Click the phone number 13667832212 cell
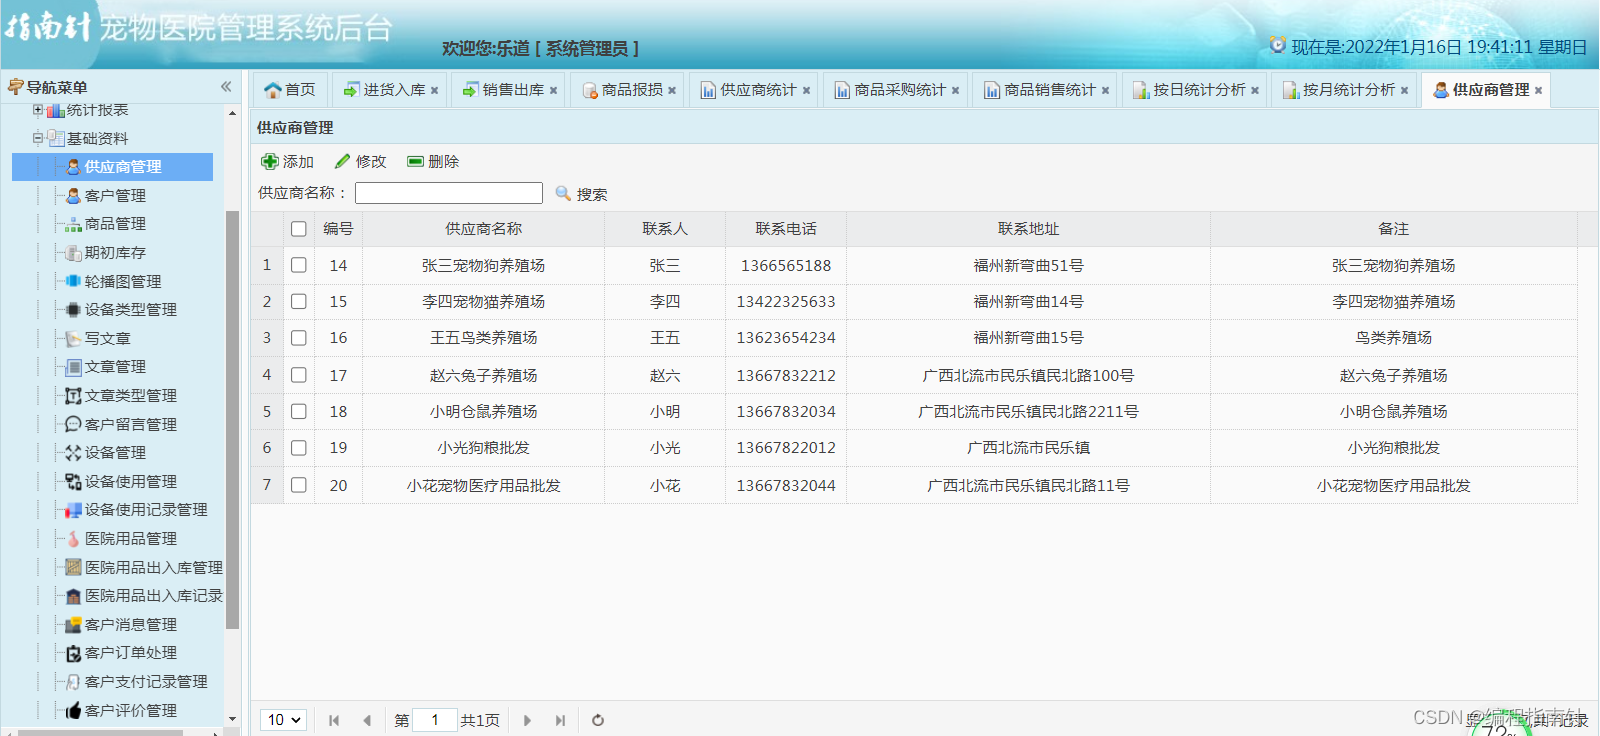Screen dimensions: 1600x736 (786, 376)
